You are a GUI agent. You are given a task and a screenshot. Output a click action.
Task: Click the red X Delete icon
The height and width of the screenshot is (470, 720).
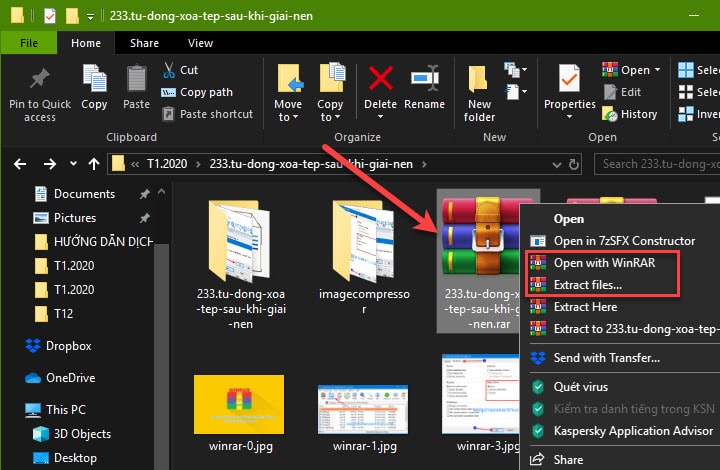pos(381,78)
